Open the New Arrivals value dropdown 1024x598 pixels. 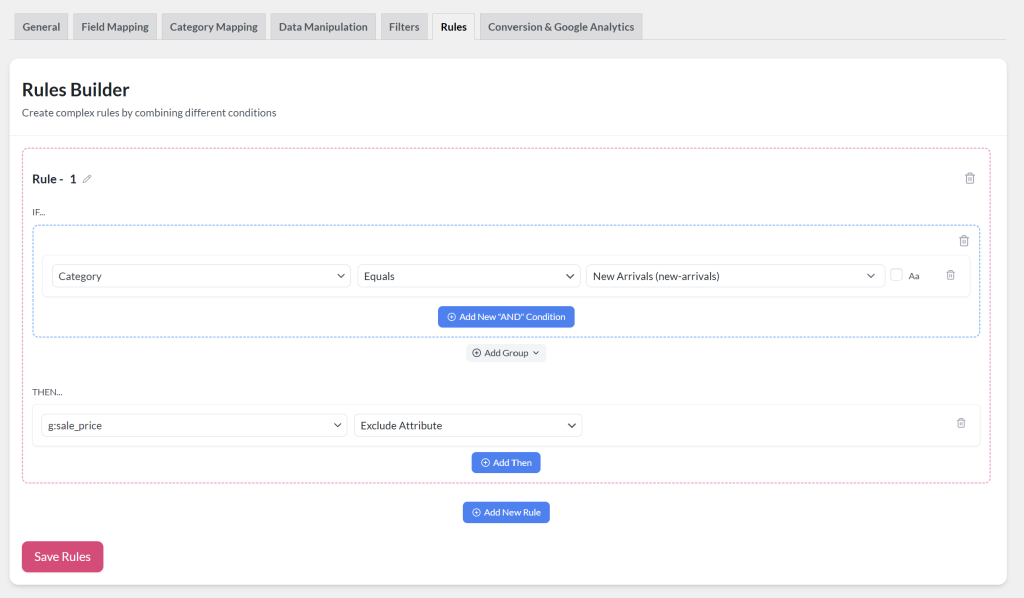[735, 274]
